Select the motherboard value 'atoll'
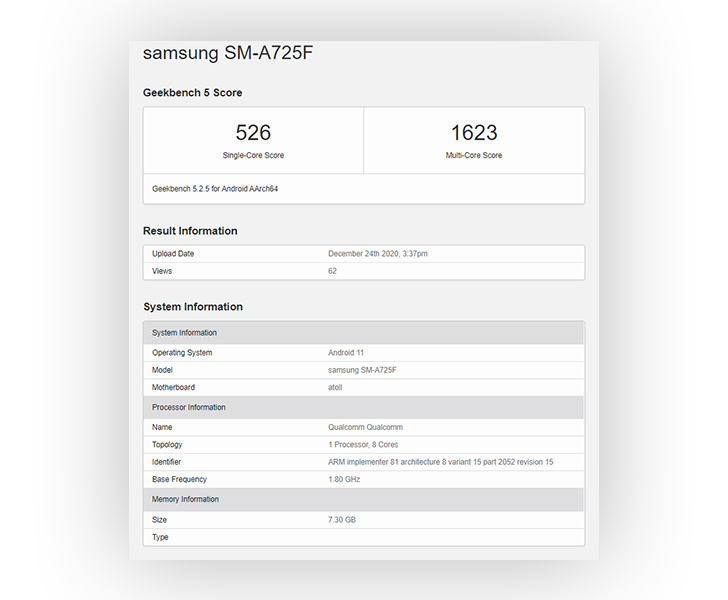Viewport: 728px width, 600px height. tap(335, 387)
